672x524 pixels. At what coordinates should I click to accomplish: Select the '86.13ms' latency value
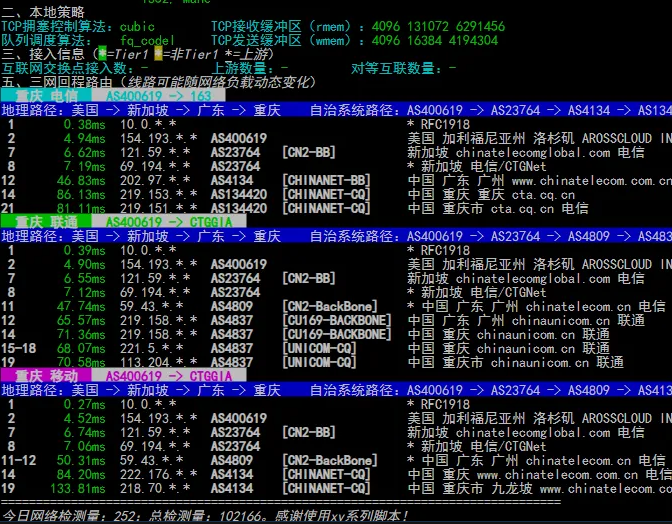point(81,195)
